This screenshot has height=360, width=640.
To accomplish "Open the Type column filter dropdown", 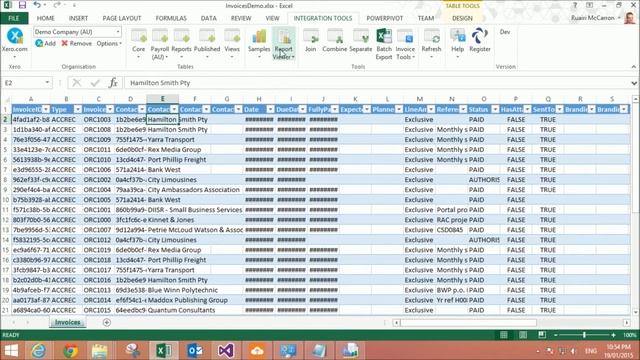I will pyautogui.click(x=78, y=109).
